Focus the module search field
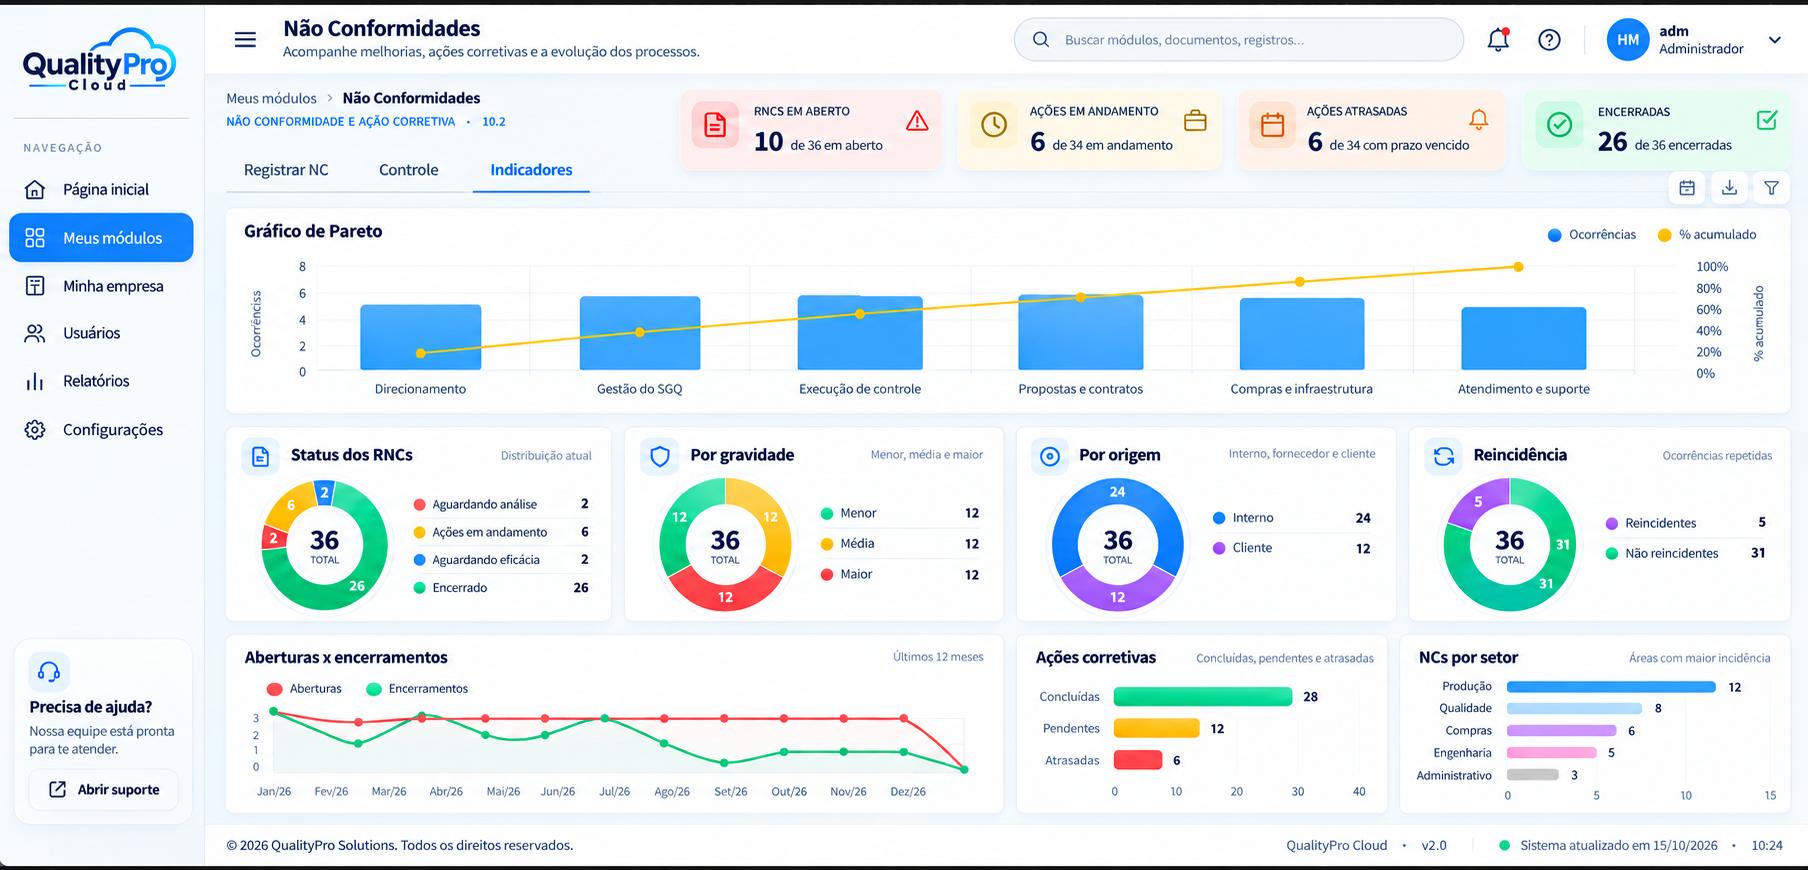 tap(1239, 40)
